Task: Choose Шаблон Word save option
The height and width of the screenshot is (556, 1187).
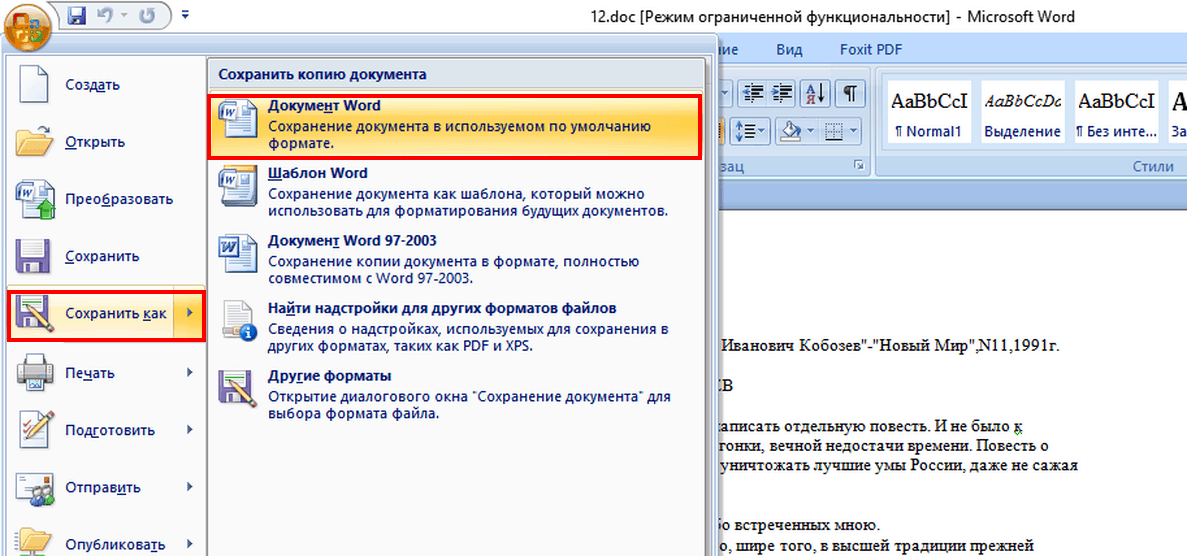Action: pyautogui.click(x=455, y=192)
